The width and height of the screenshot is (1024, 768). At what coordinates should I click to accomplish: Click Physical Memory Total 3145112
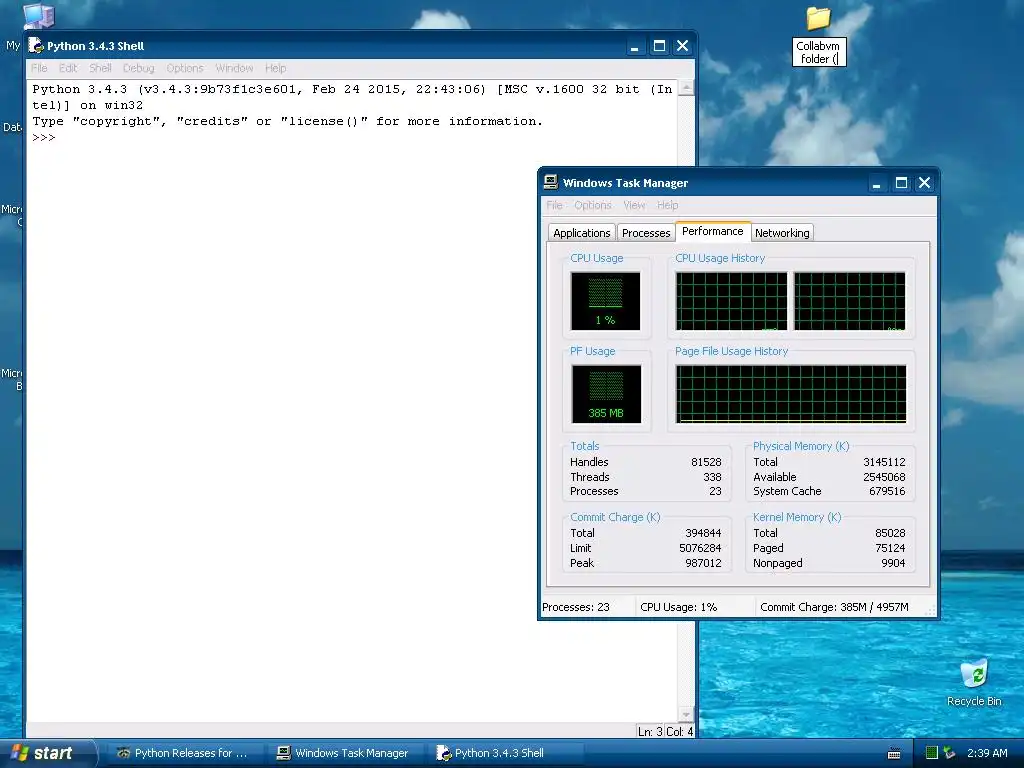[x=884, y=462]
